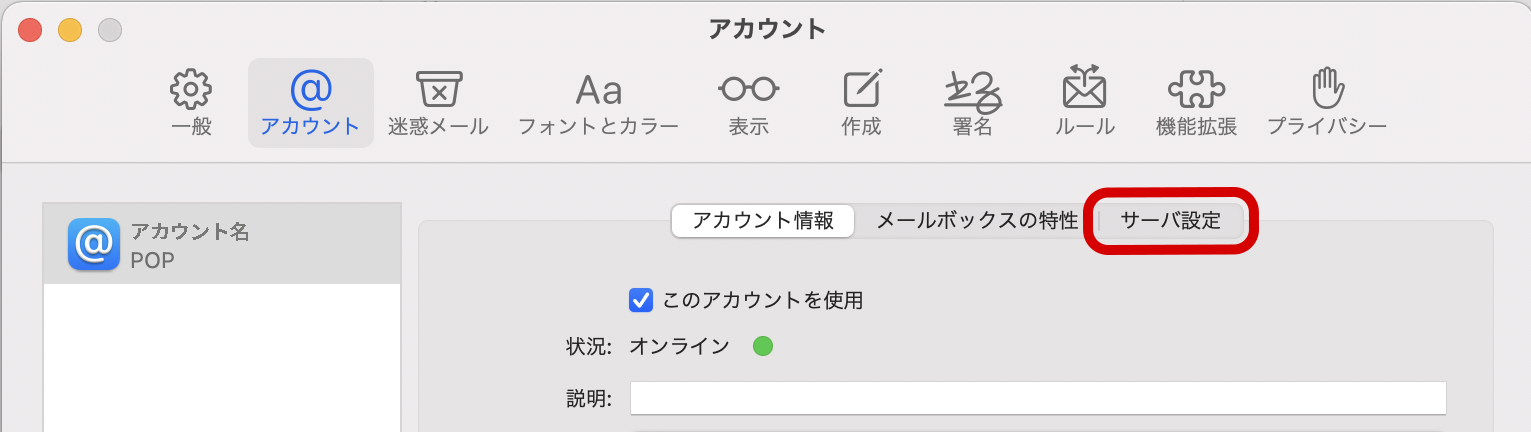Click the green online status indicator

coord(763,347)
